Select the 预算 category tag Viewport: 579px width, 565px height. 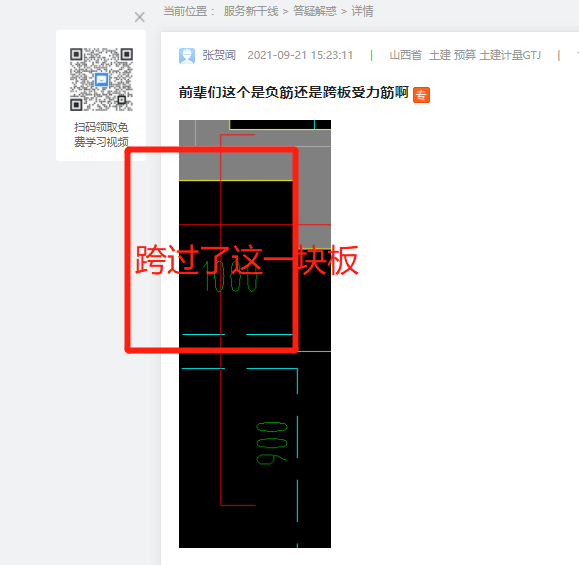click(465, 55)
